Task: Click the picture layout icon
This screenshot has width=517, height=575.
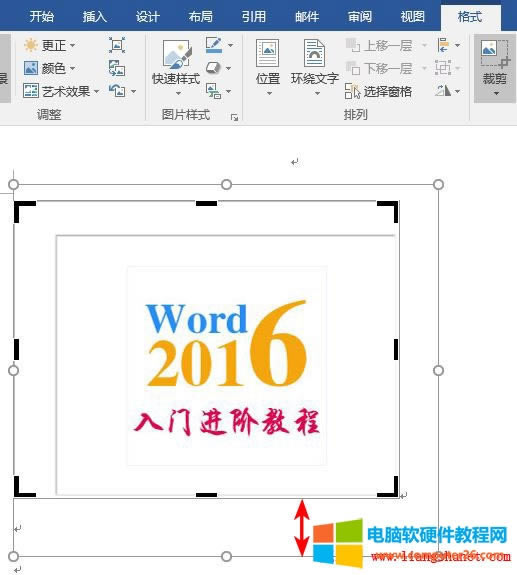Action: [x=213, y=91]
